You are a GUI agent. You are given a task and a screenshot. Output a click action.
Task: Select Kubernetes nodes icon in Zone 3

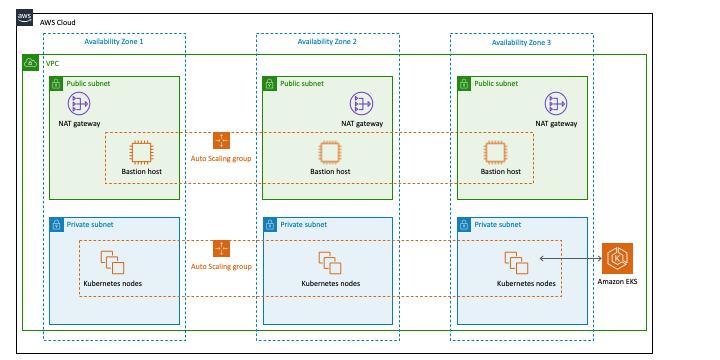tap(517, 263)
